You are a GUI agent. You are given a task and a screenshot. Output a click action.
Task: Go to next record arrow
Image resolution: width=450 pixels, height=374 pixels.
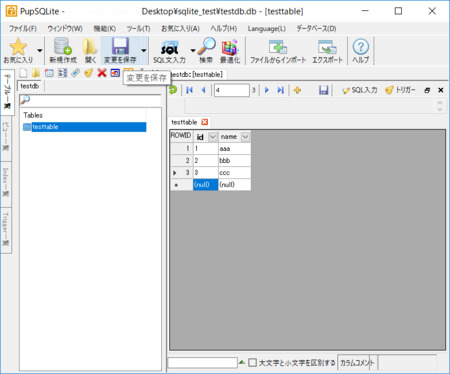267,90
